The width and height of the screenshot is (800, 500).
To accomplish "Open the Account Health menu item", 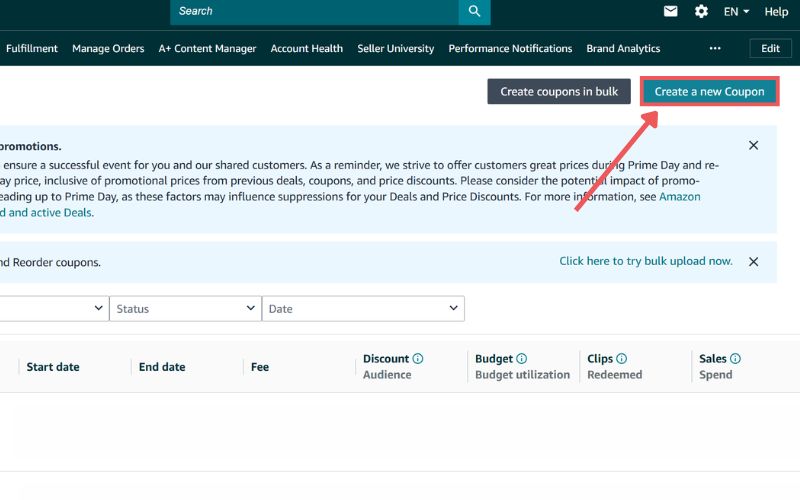I will (307, 48).
